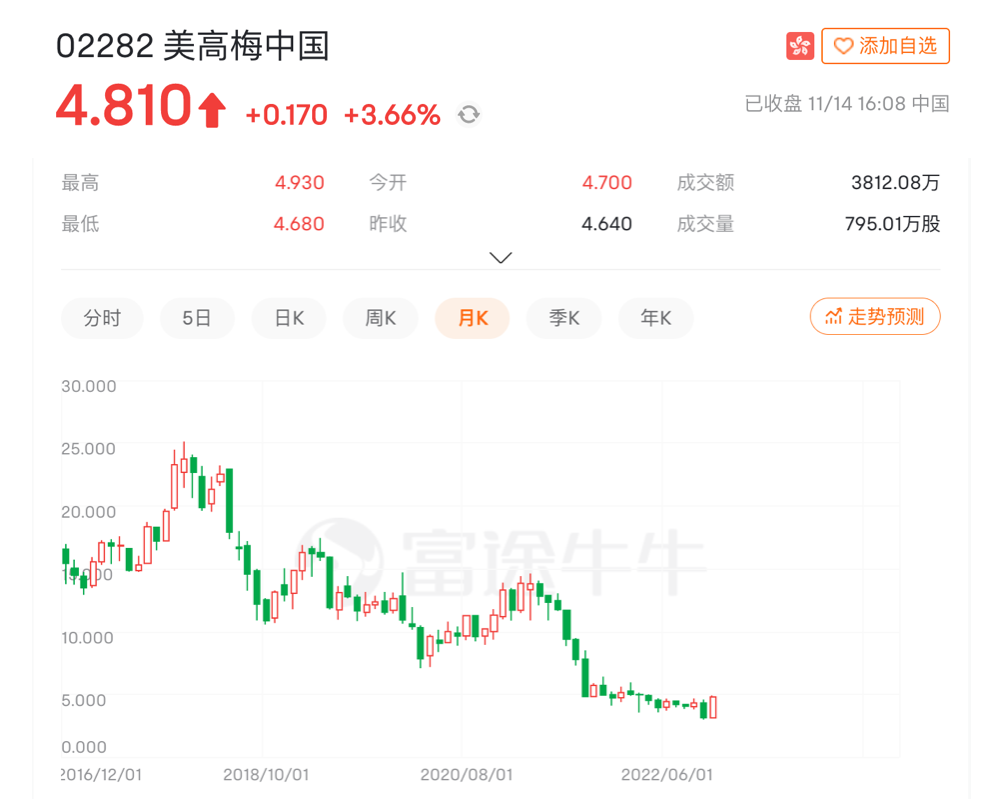The width and height of the screenshot is (1008, 812).
Task: Click the latest red candlestick bar
Action: [713, 707]
